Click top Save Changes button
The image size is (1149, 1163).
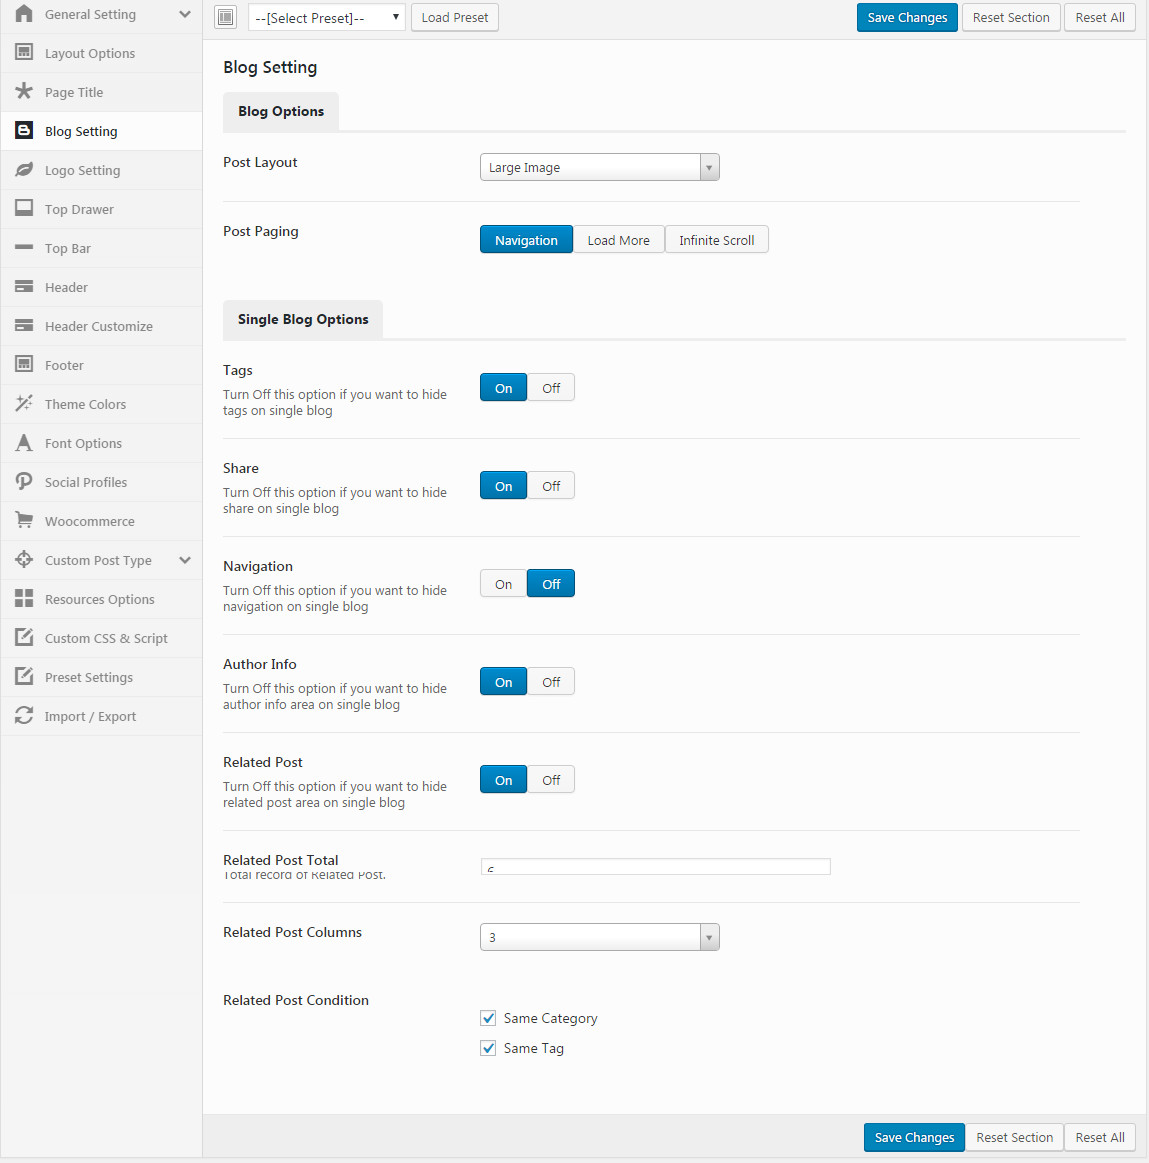coord(907,17)
